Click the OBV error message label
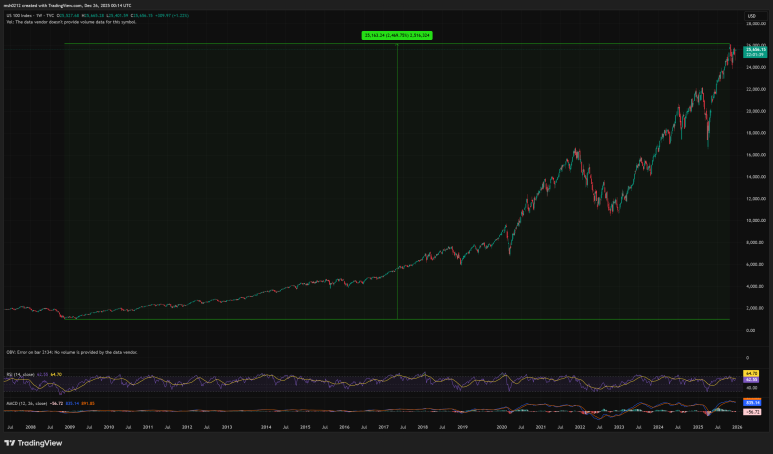The width and height of the screenshot is (773, 454). (72, 352)
